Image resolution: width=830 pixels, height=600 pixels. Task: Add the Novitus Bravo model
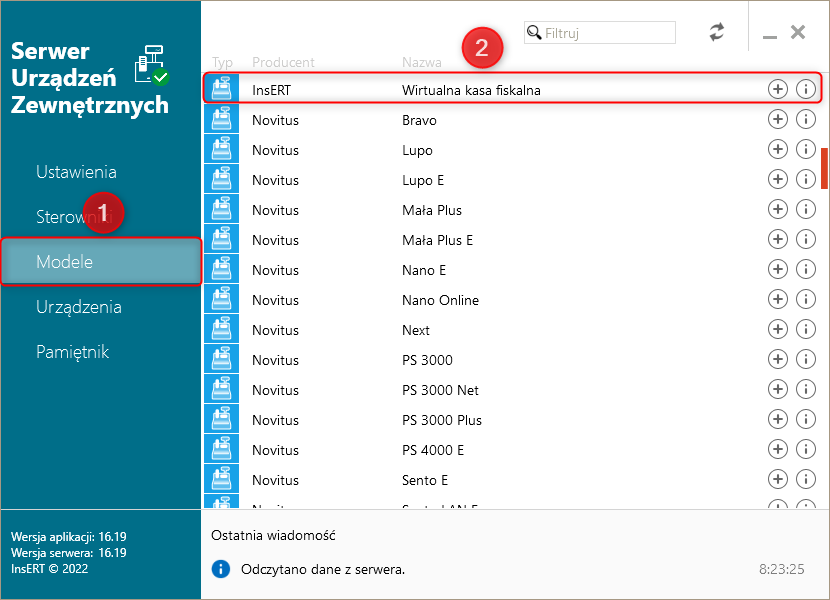[x=778, y=119]
